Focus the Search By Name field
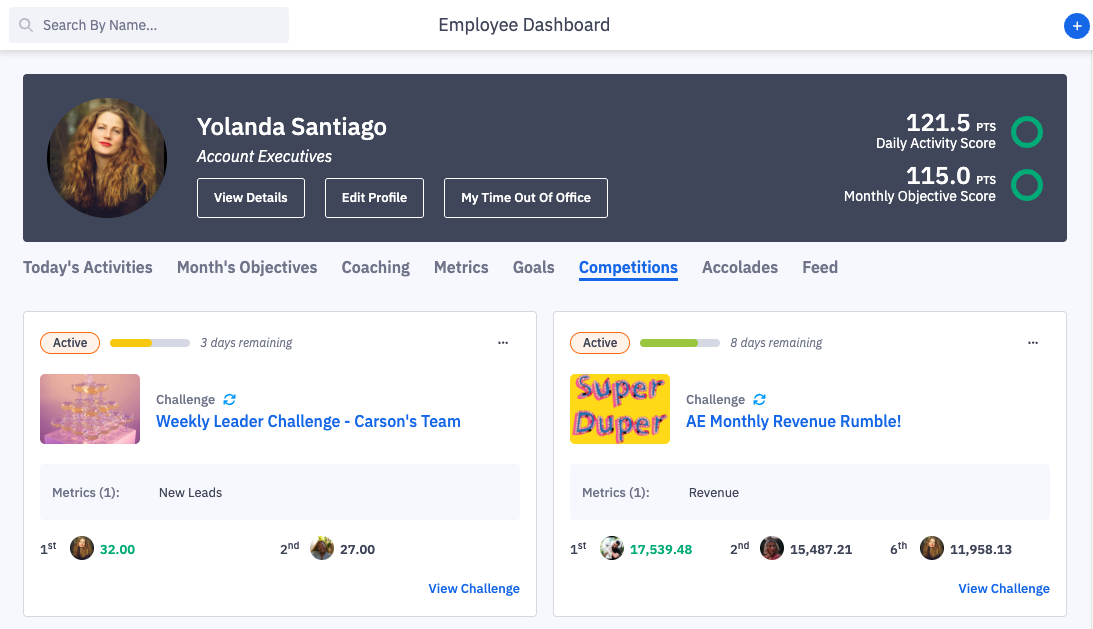The image size is (1093, 629). pyautogui.click(x=160, y=25)
